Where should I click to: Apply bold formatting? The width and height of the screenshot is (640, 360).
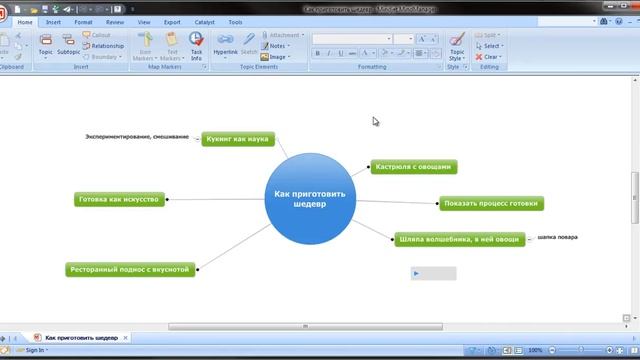(x=318, y=53)
